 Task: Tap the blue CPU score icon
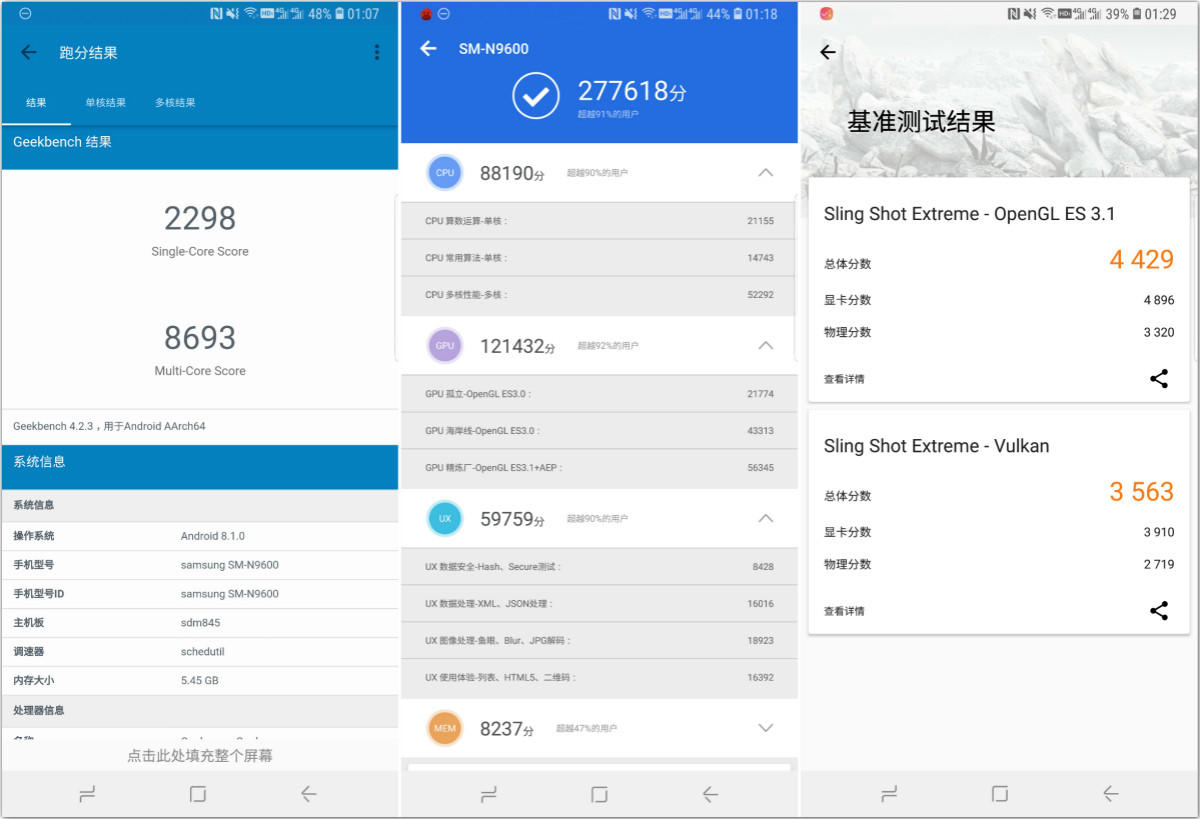445,173
